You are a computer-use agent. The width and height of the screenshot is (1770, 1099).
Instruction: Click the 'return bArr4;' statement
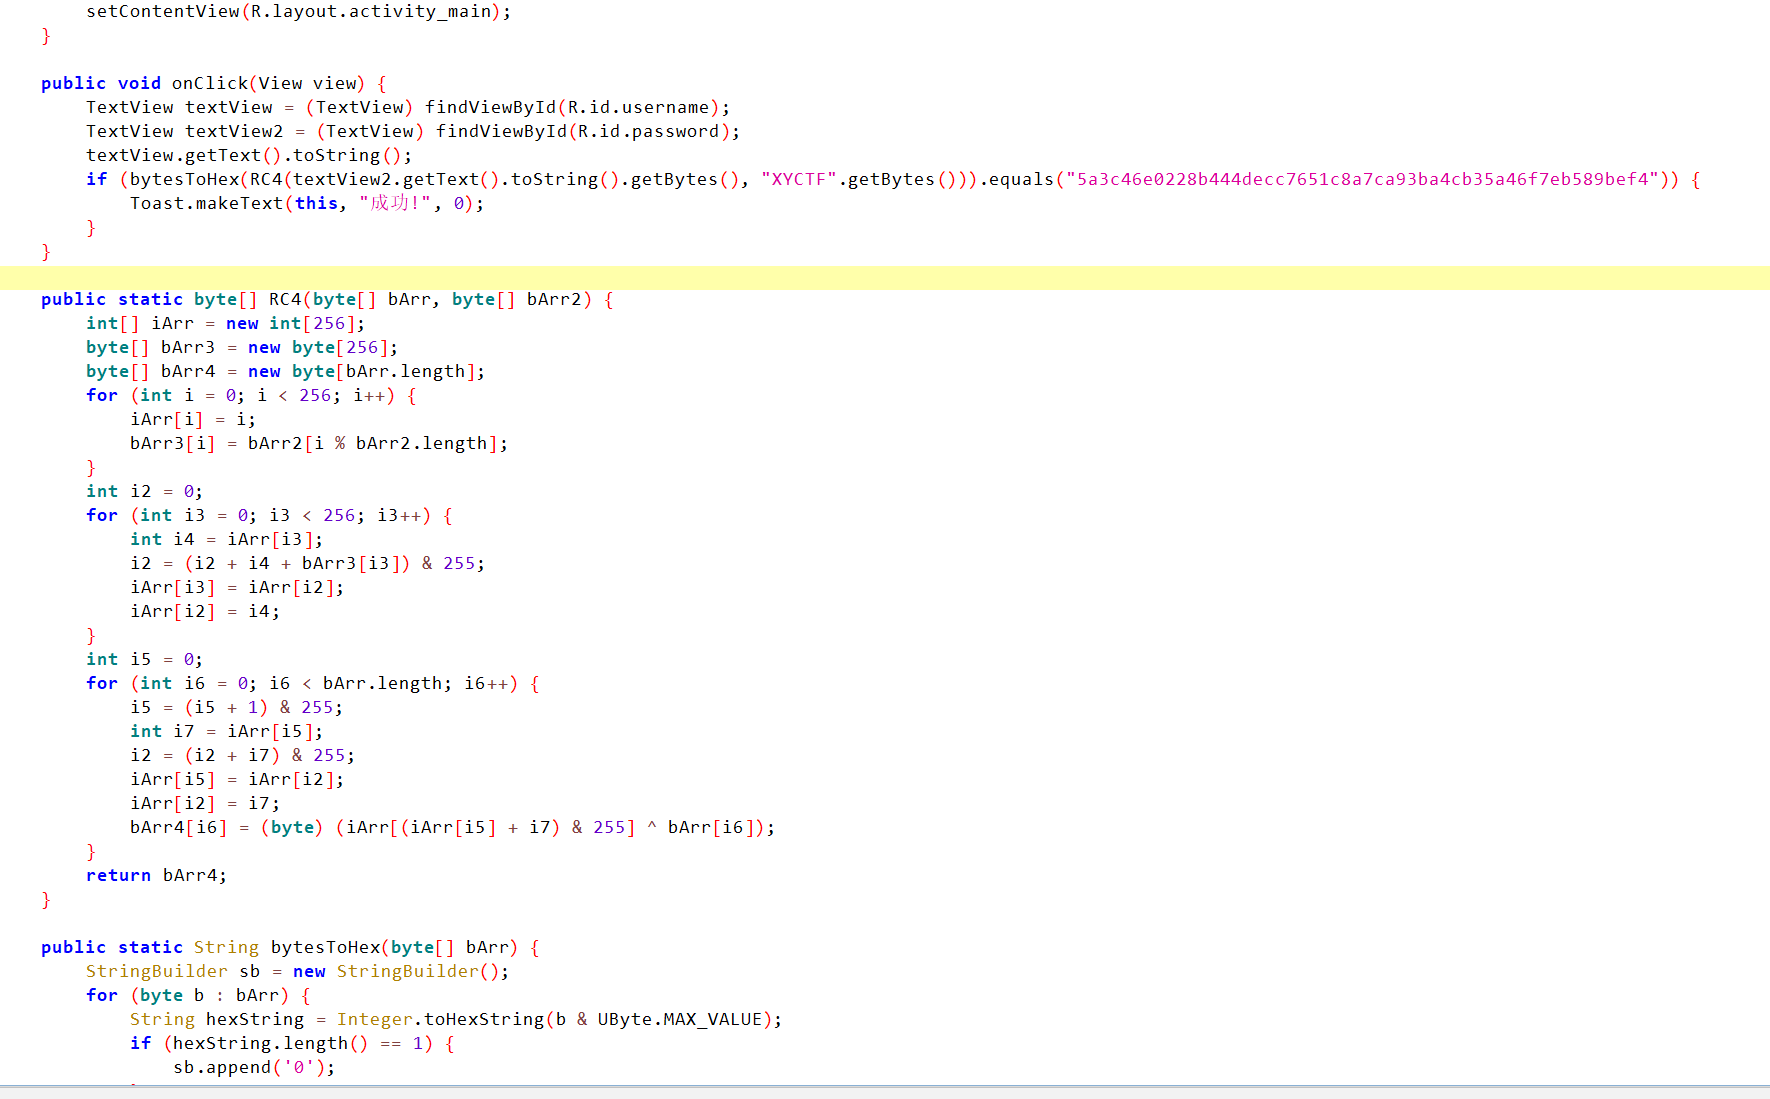(x=156, y=875)
